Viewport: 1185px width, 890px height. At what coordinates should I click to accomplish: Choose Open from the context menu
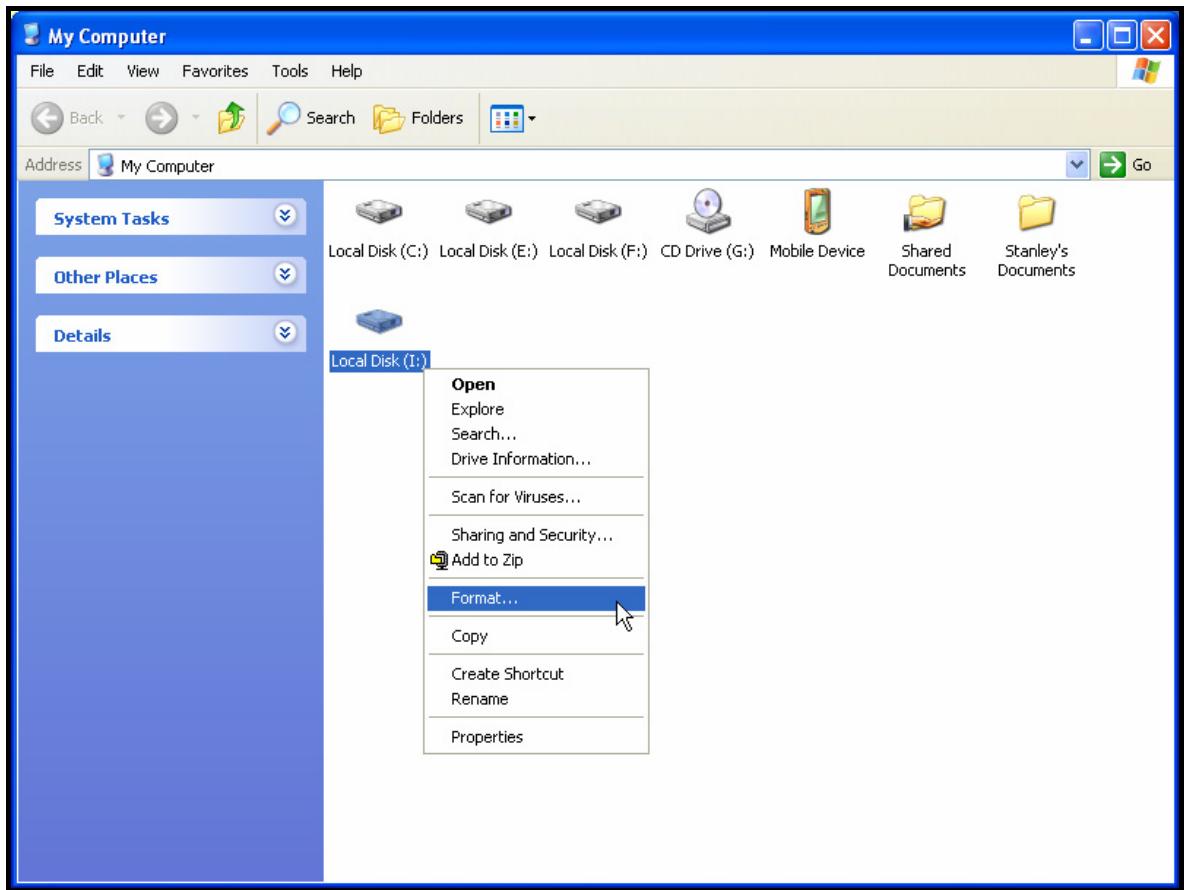coord(536,385)
